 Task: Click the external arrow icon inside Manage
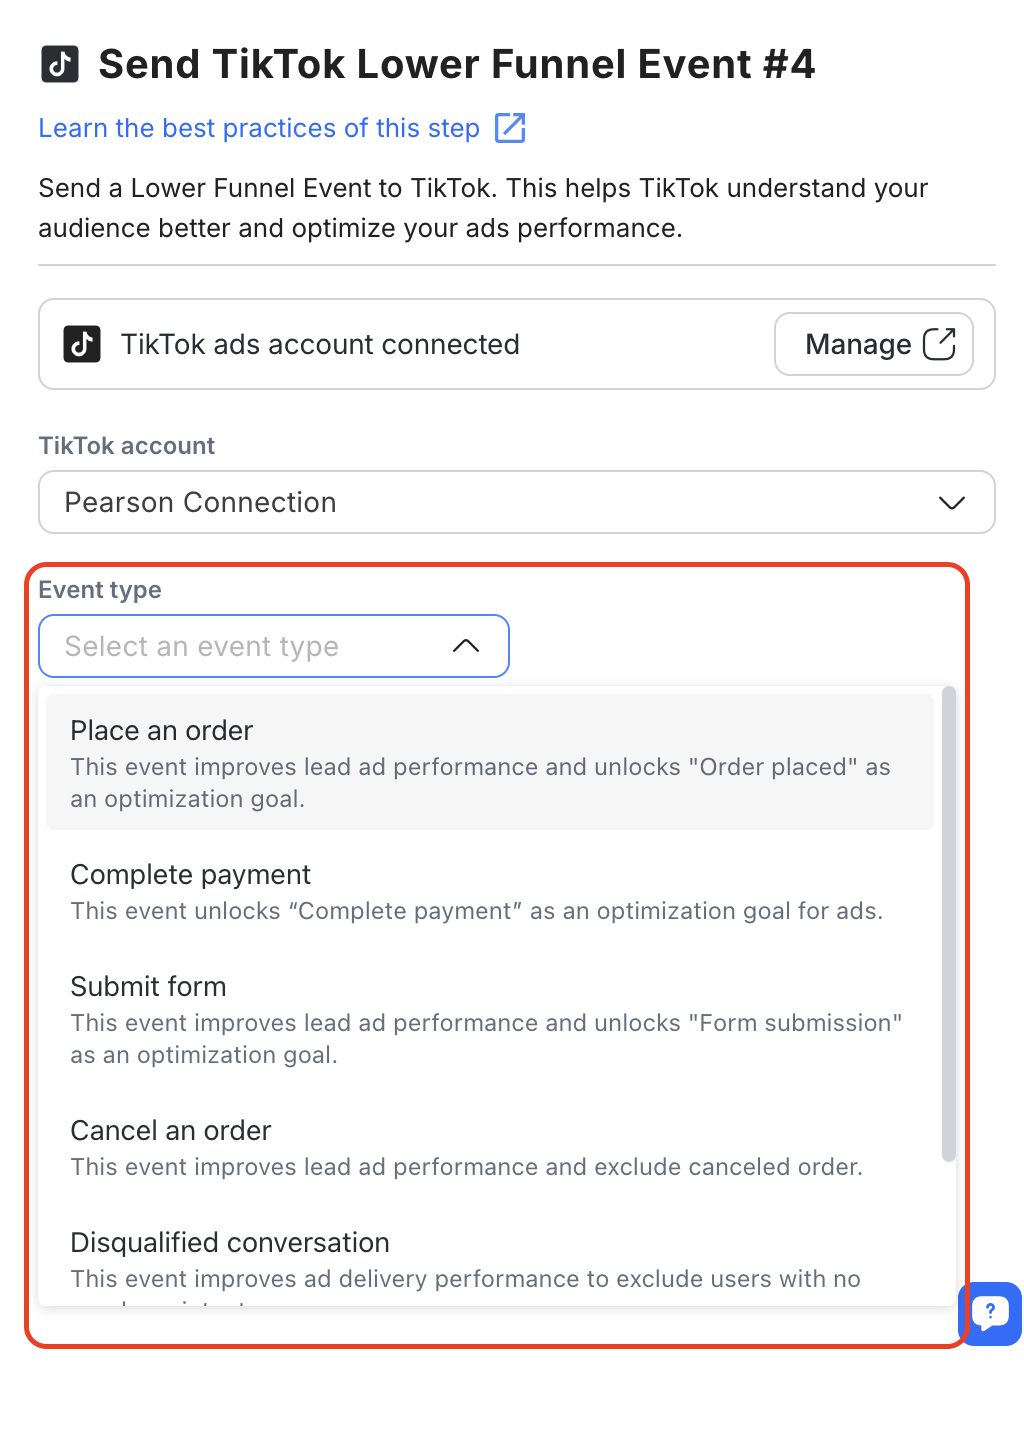point(939,344)
